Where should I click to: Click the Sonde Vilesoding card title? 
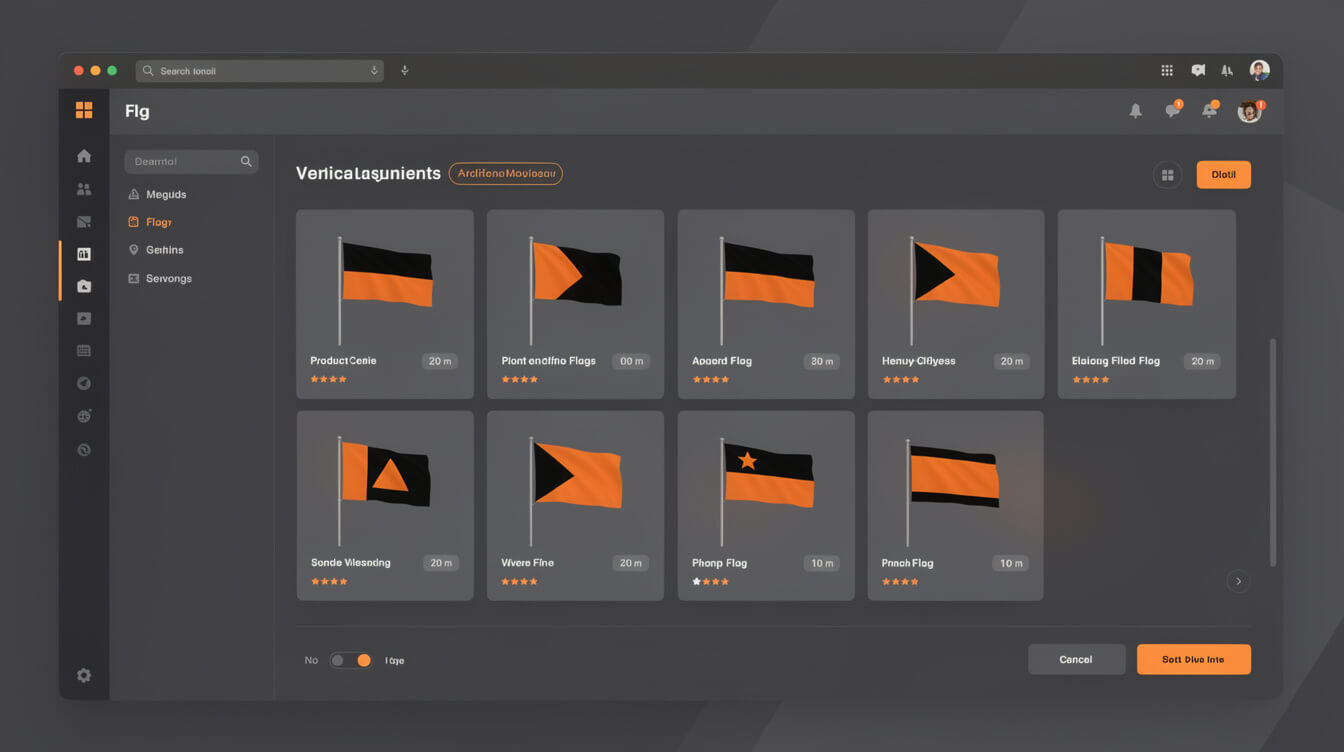[x=351, y=563]
